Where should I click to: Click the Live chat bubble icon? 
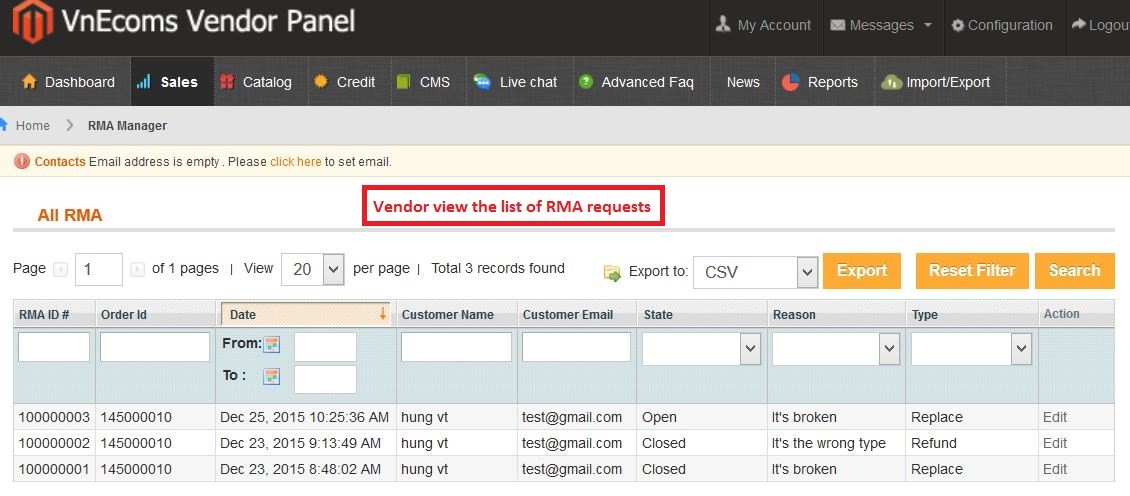482,81
